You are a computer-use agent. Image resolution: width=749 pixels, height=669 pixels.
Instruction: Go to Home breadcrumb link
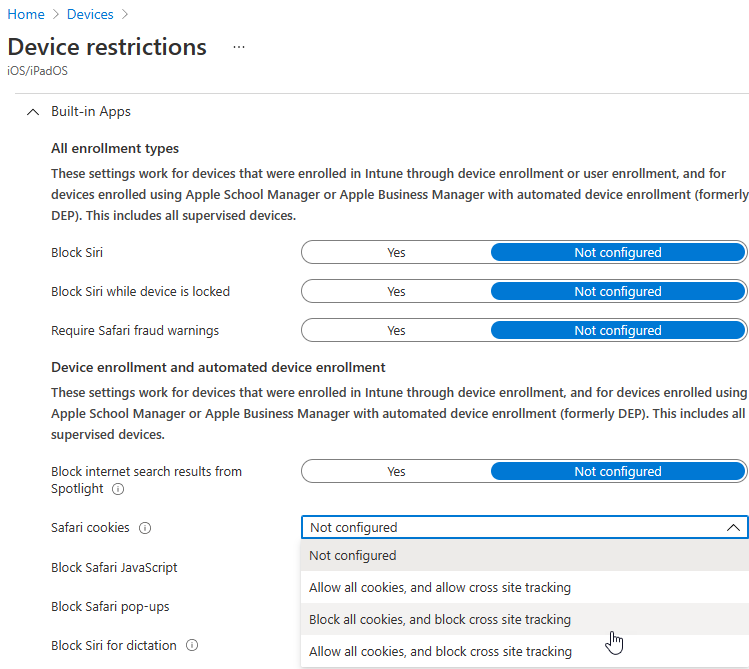[26, 14]
